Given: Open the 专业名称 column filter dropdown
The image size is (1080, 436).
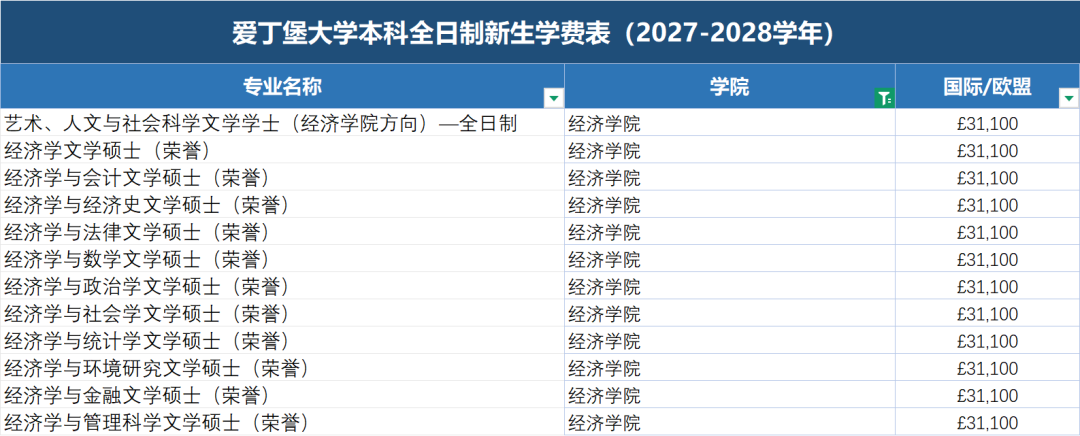Looking at the screenshot, I should coord(554,98).
